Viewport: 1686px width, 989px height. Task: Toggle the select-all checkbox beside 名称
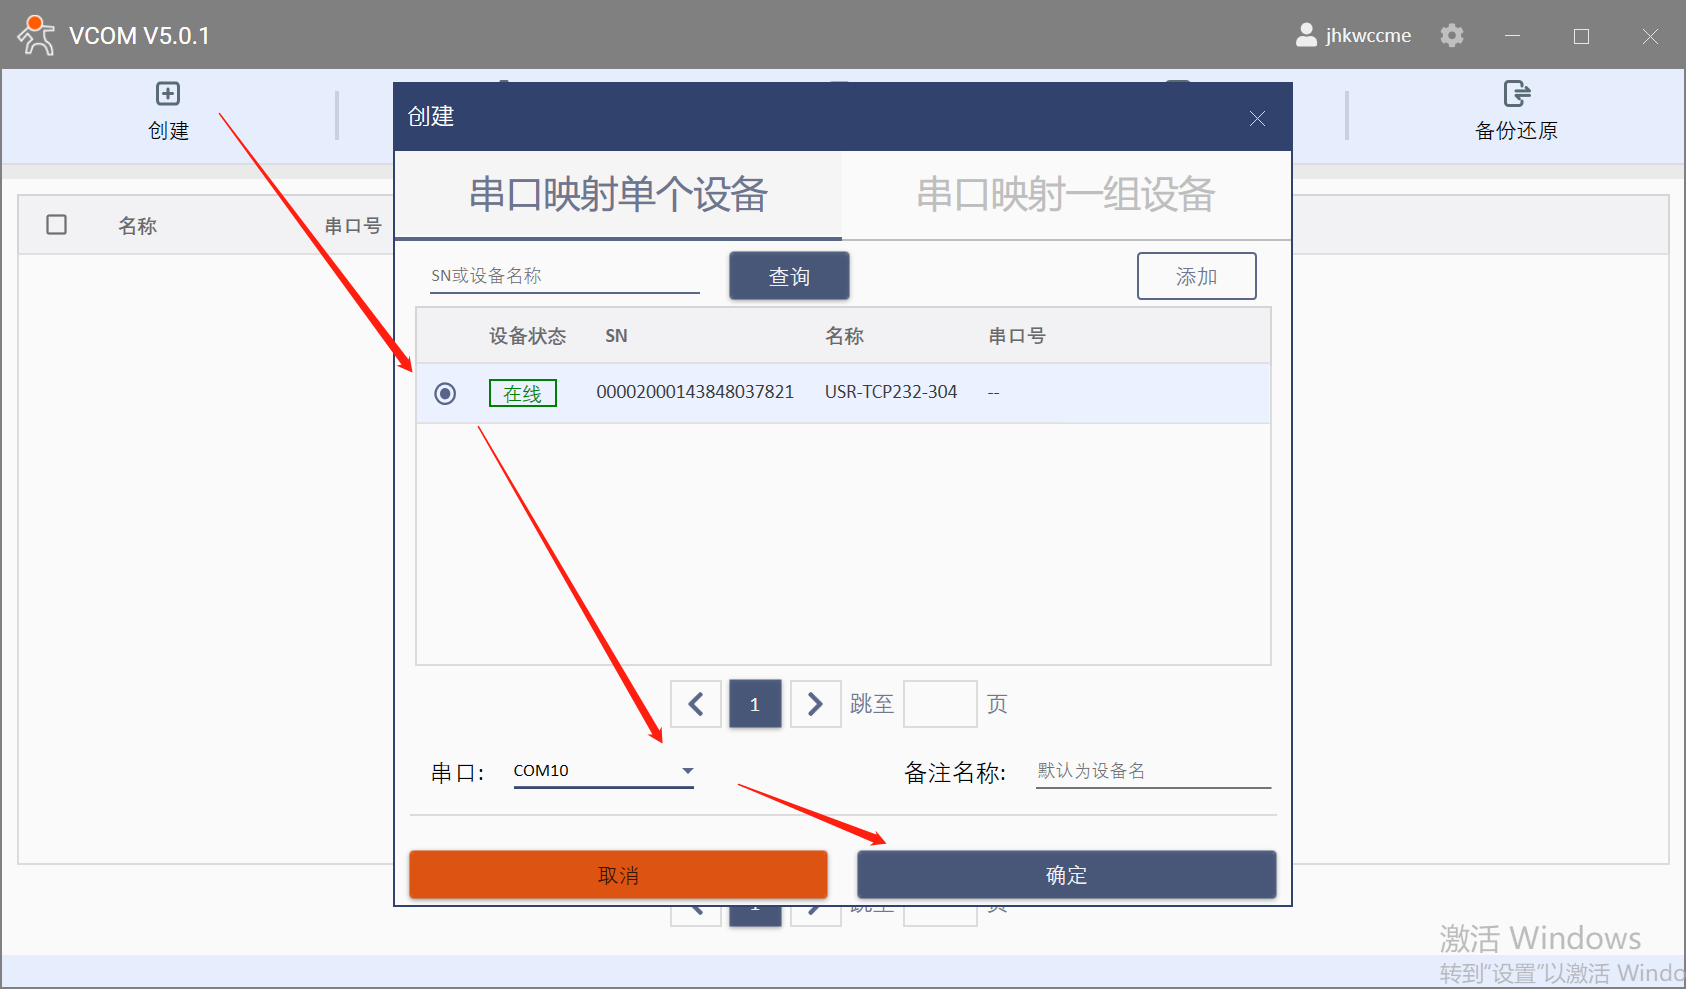point(57,224)
